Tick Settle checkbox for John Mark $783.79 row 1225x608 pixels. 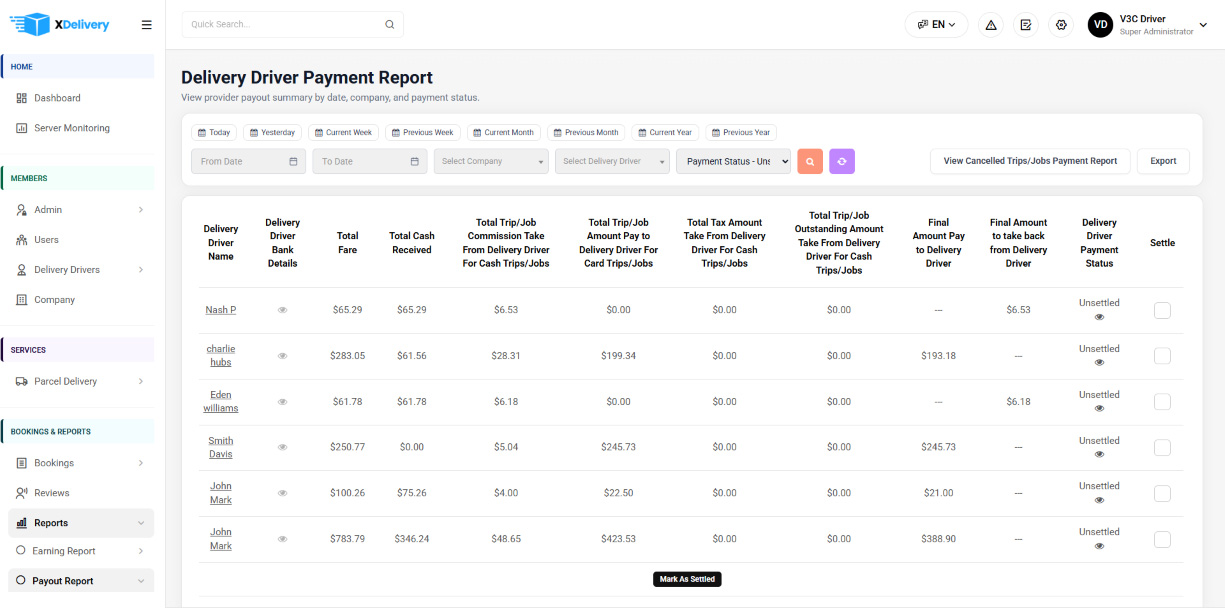point(1162,539)
